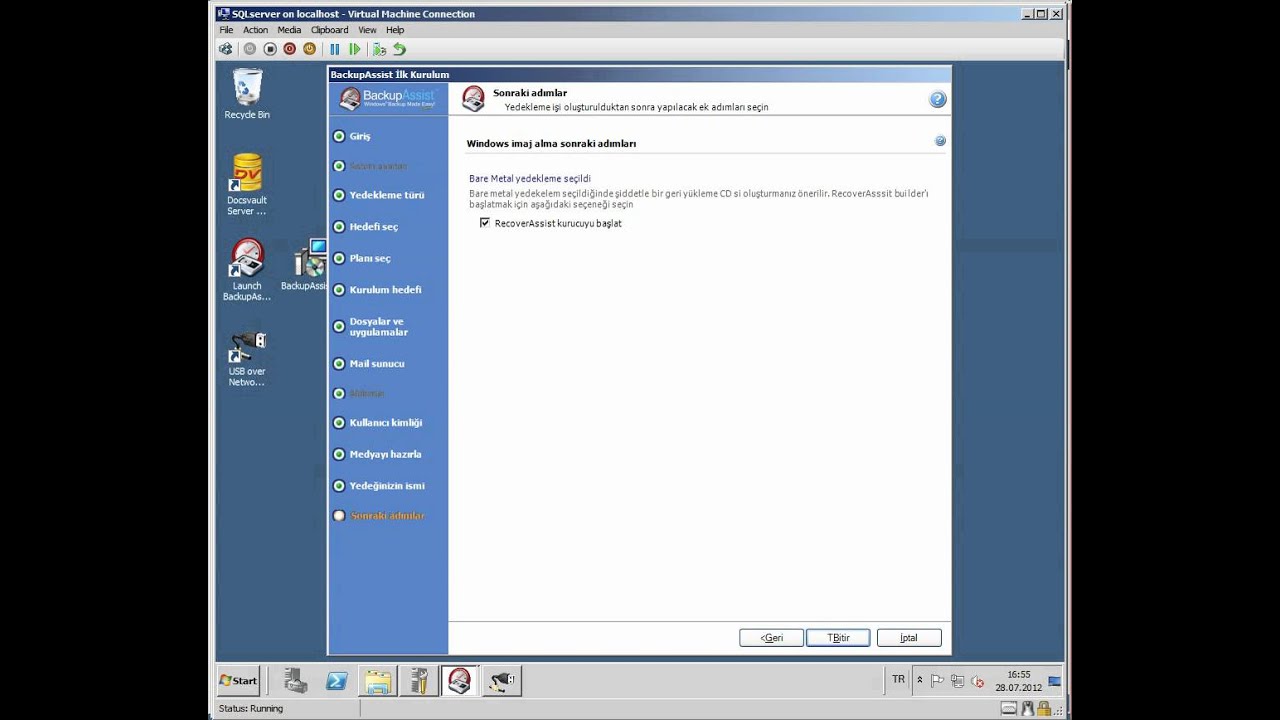Go to the Giriş wizard step

[x=360, y=136]
